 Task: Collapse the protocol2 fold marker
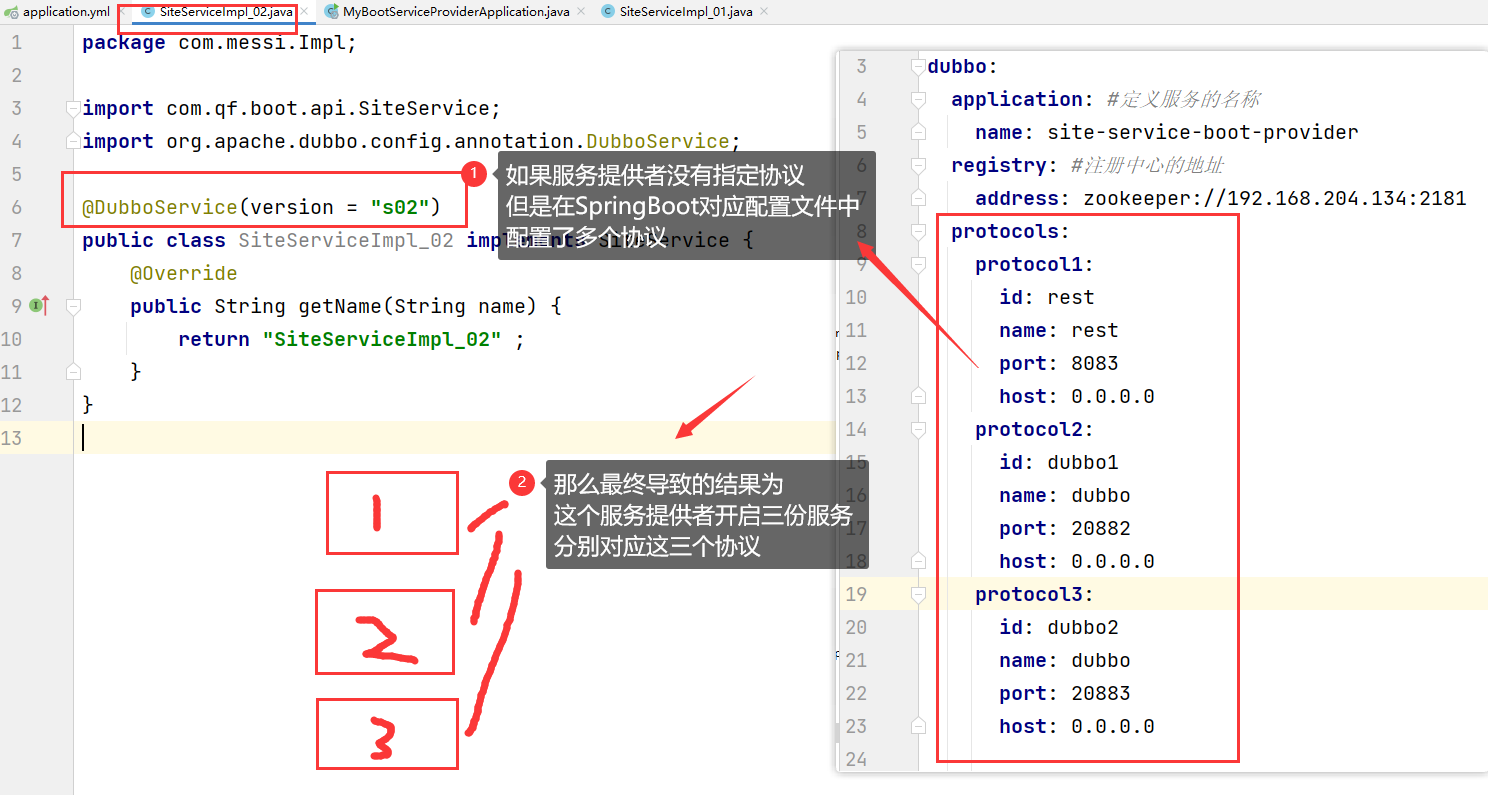918,429
